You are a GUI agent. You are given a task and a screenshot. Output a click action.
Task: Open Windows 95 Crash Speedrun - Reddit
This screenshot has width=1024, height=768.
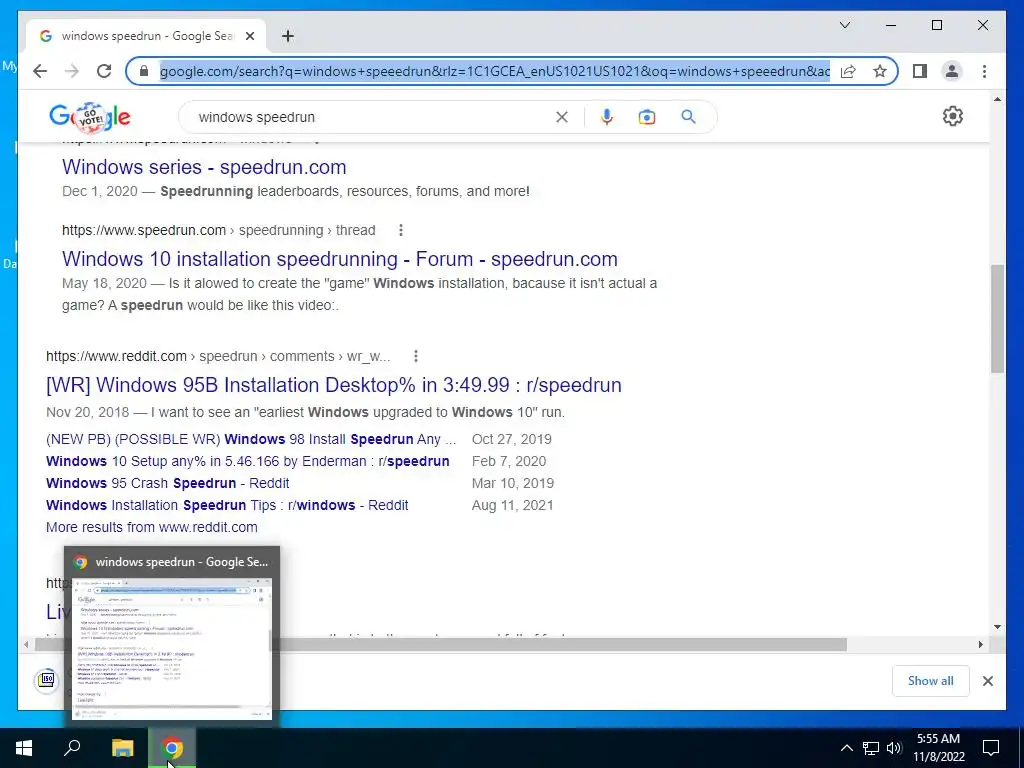tap(167, 483)
